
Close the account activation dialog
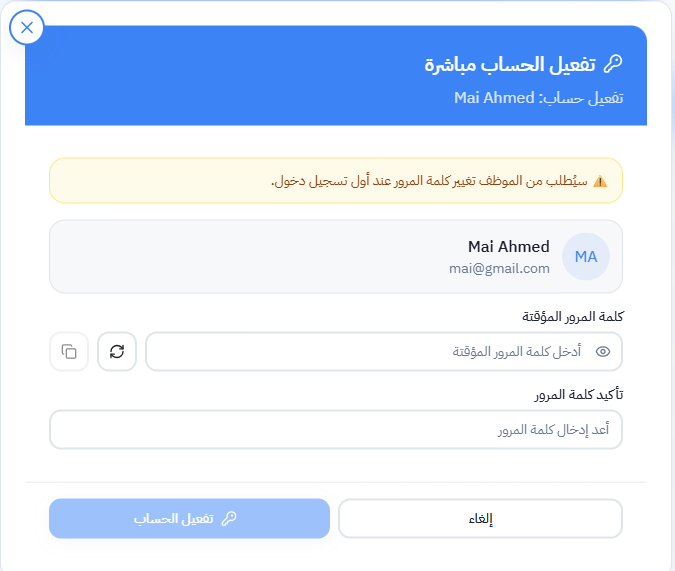(x=27, y=28)
